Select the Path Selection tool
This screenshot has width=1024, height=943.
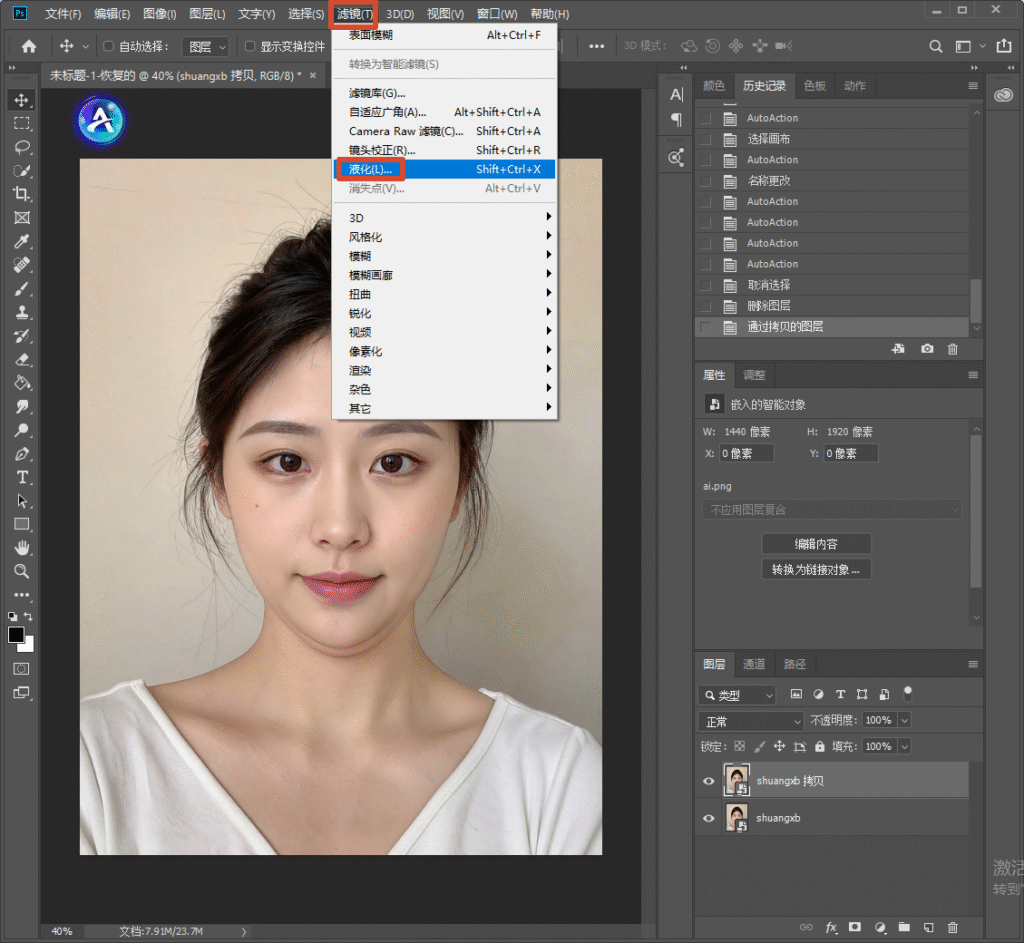(x=22, y=501)
